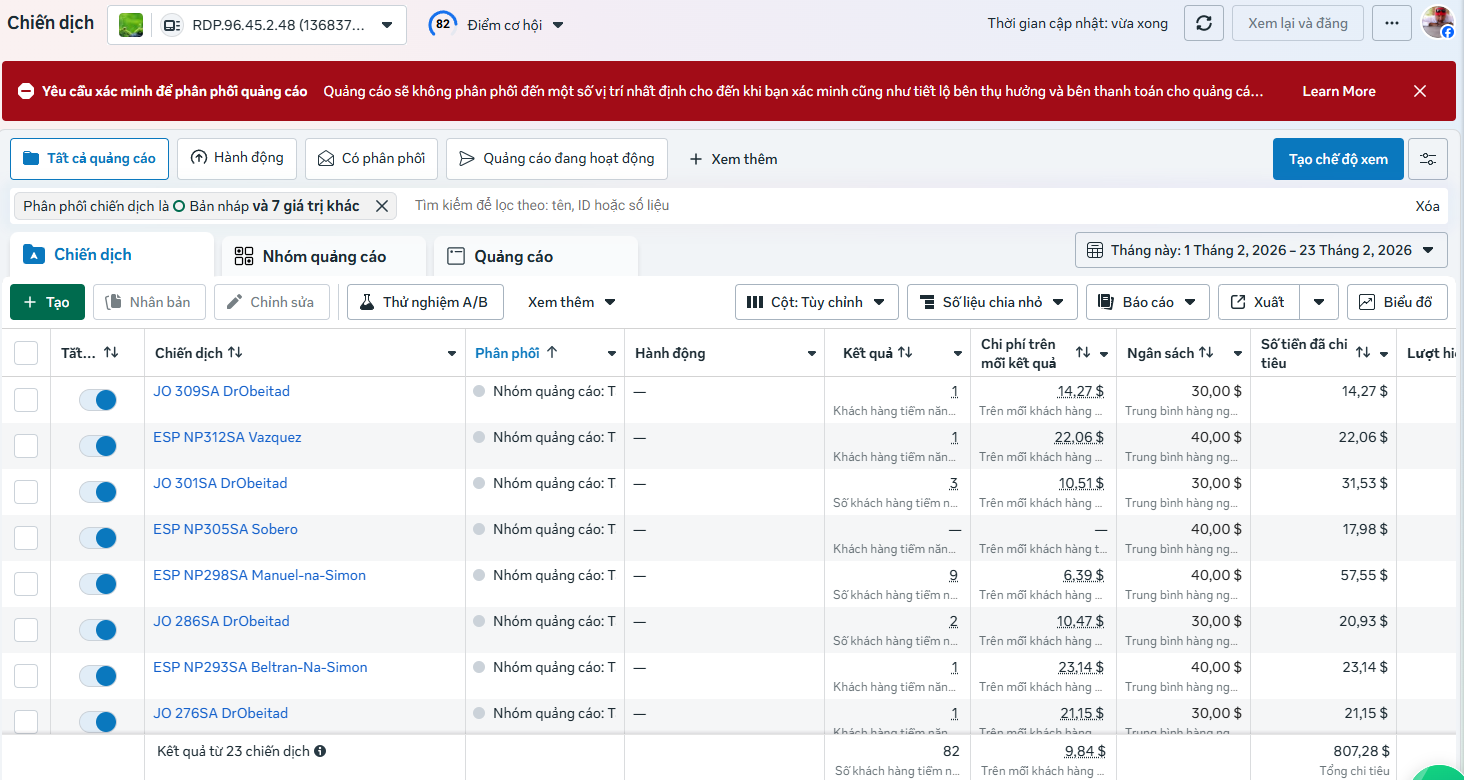Click Xóa to clear filters
The width and height of the screenshot is (1464, 780).
(1427, 206)
